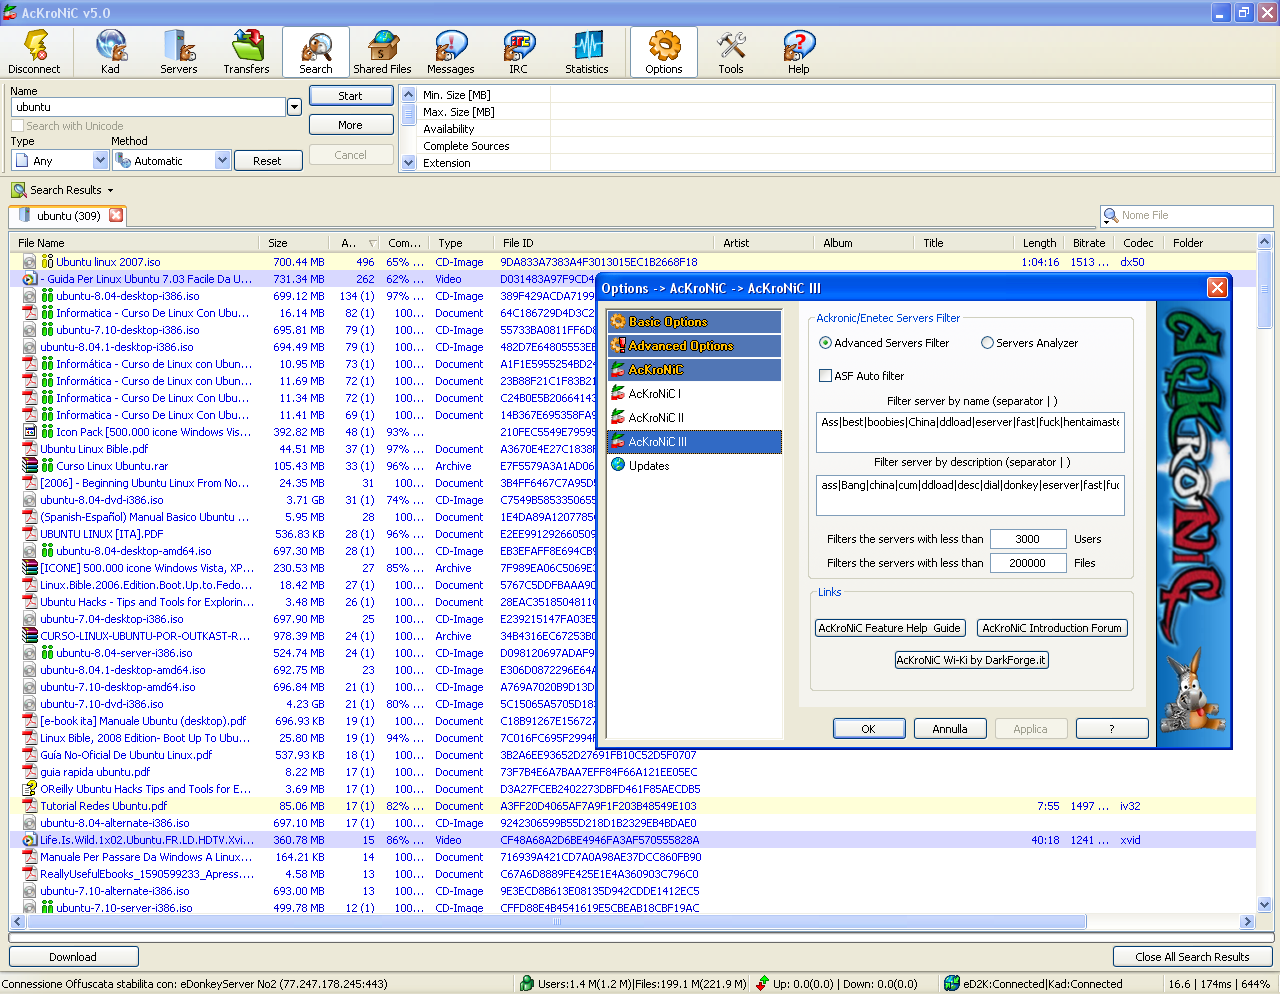Open the Method dropdown set to Automatic
1280x994 pixels.
[x=223, y=160]
